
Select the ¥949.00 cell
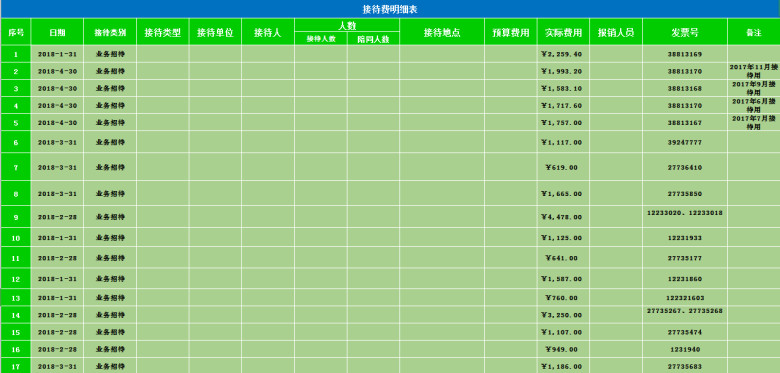[x=563, y=349]
